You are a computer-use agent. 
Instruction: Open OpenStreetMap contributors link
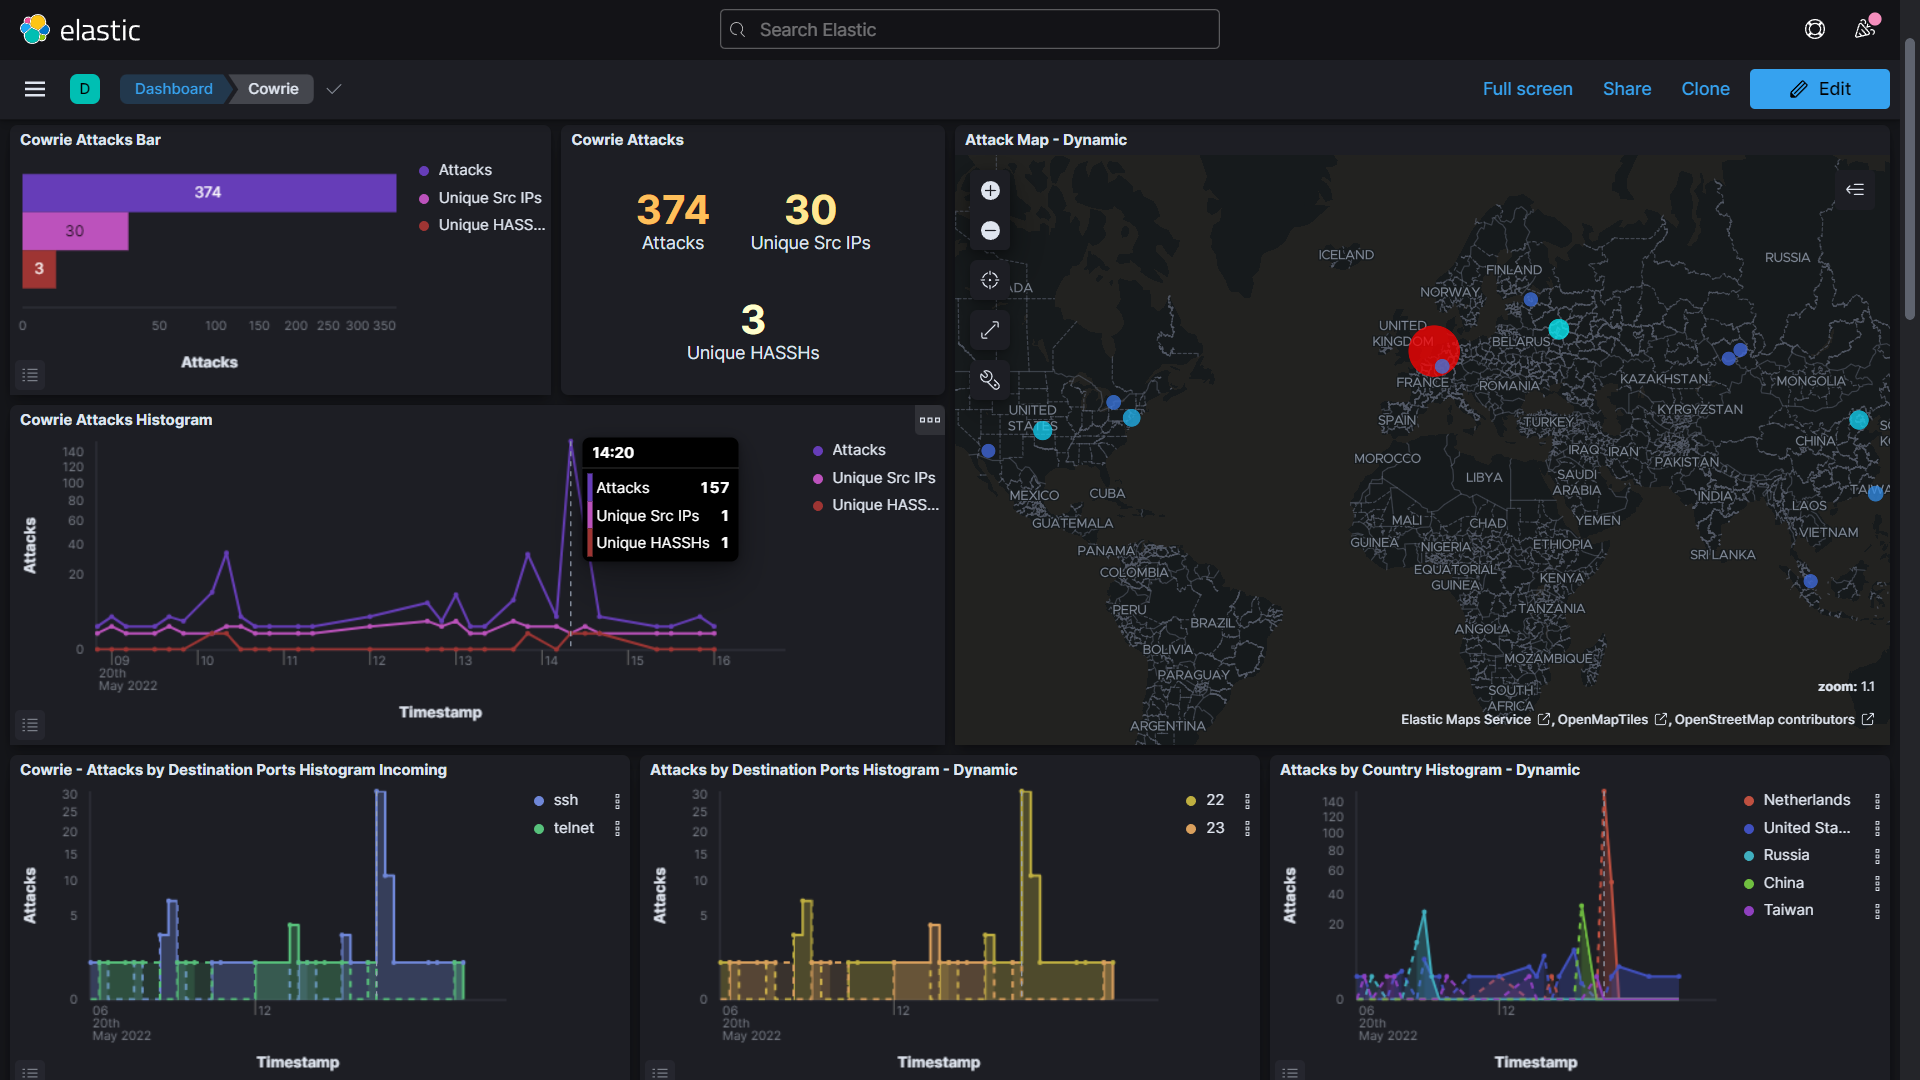[x=1773, y=720]
